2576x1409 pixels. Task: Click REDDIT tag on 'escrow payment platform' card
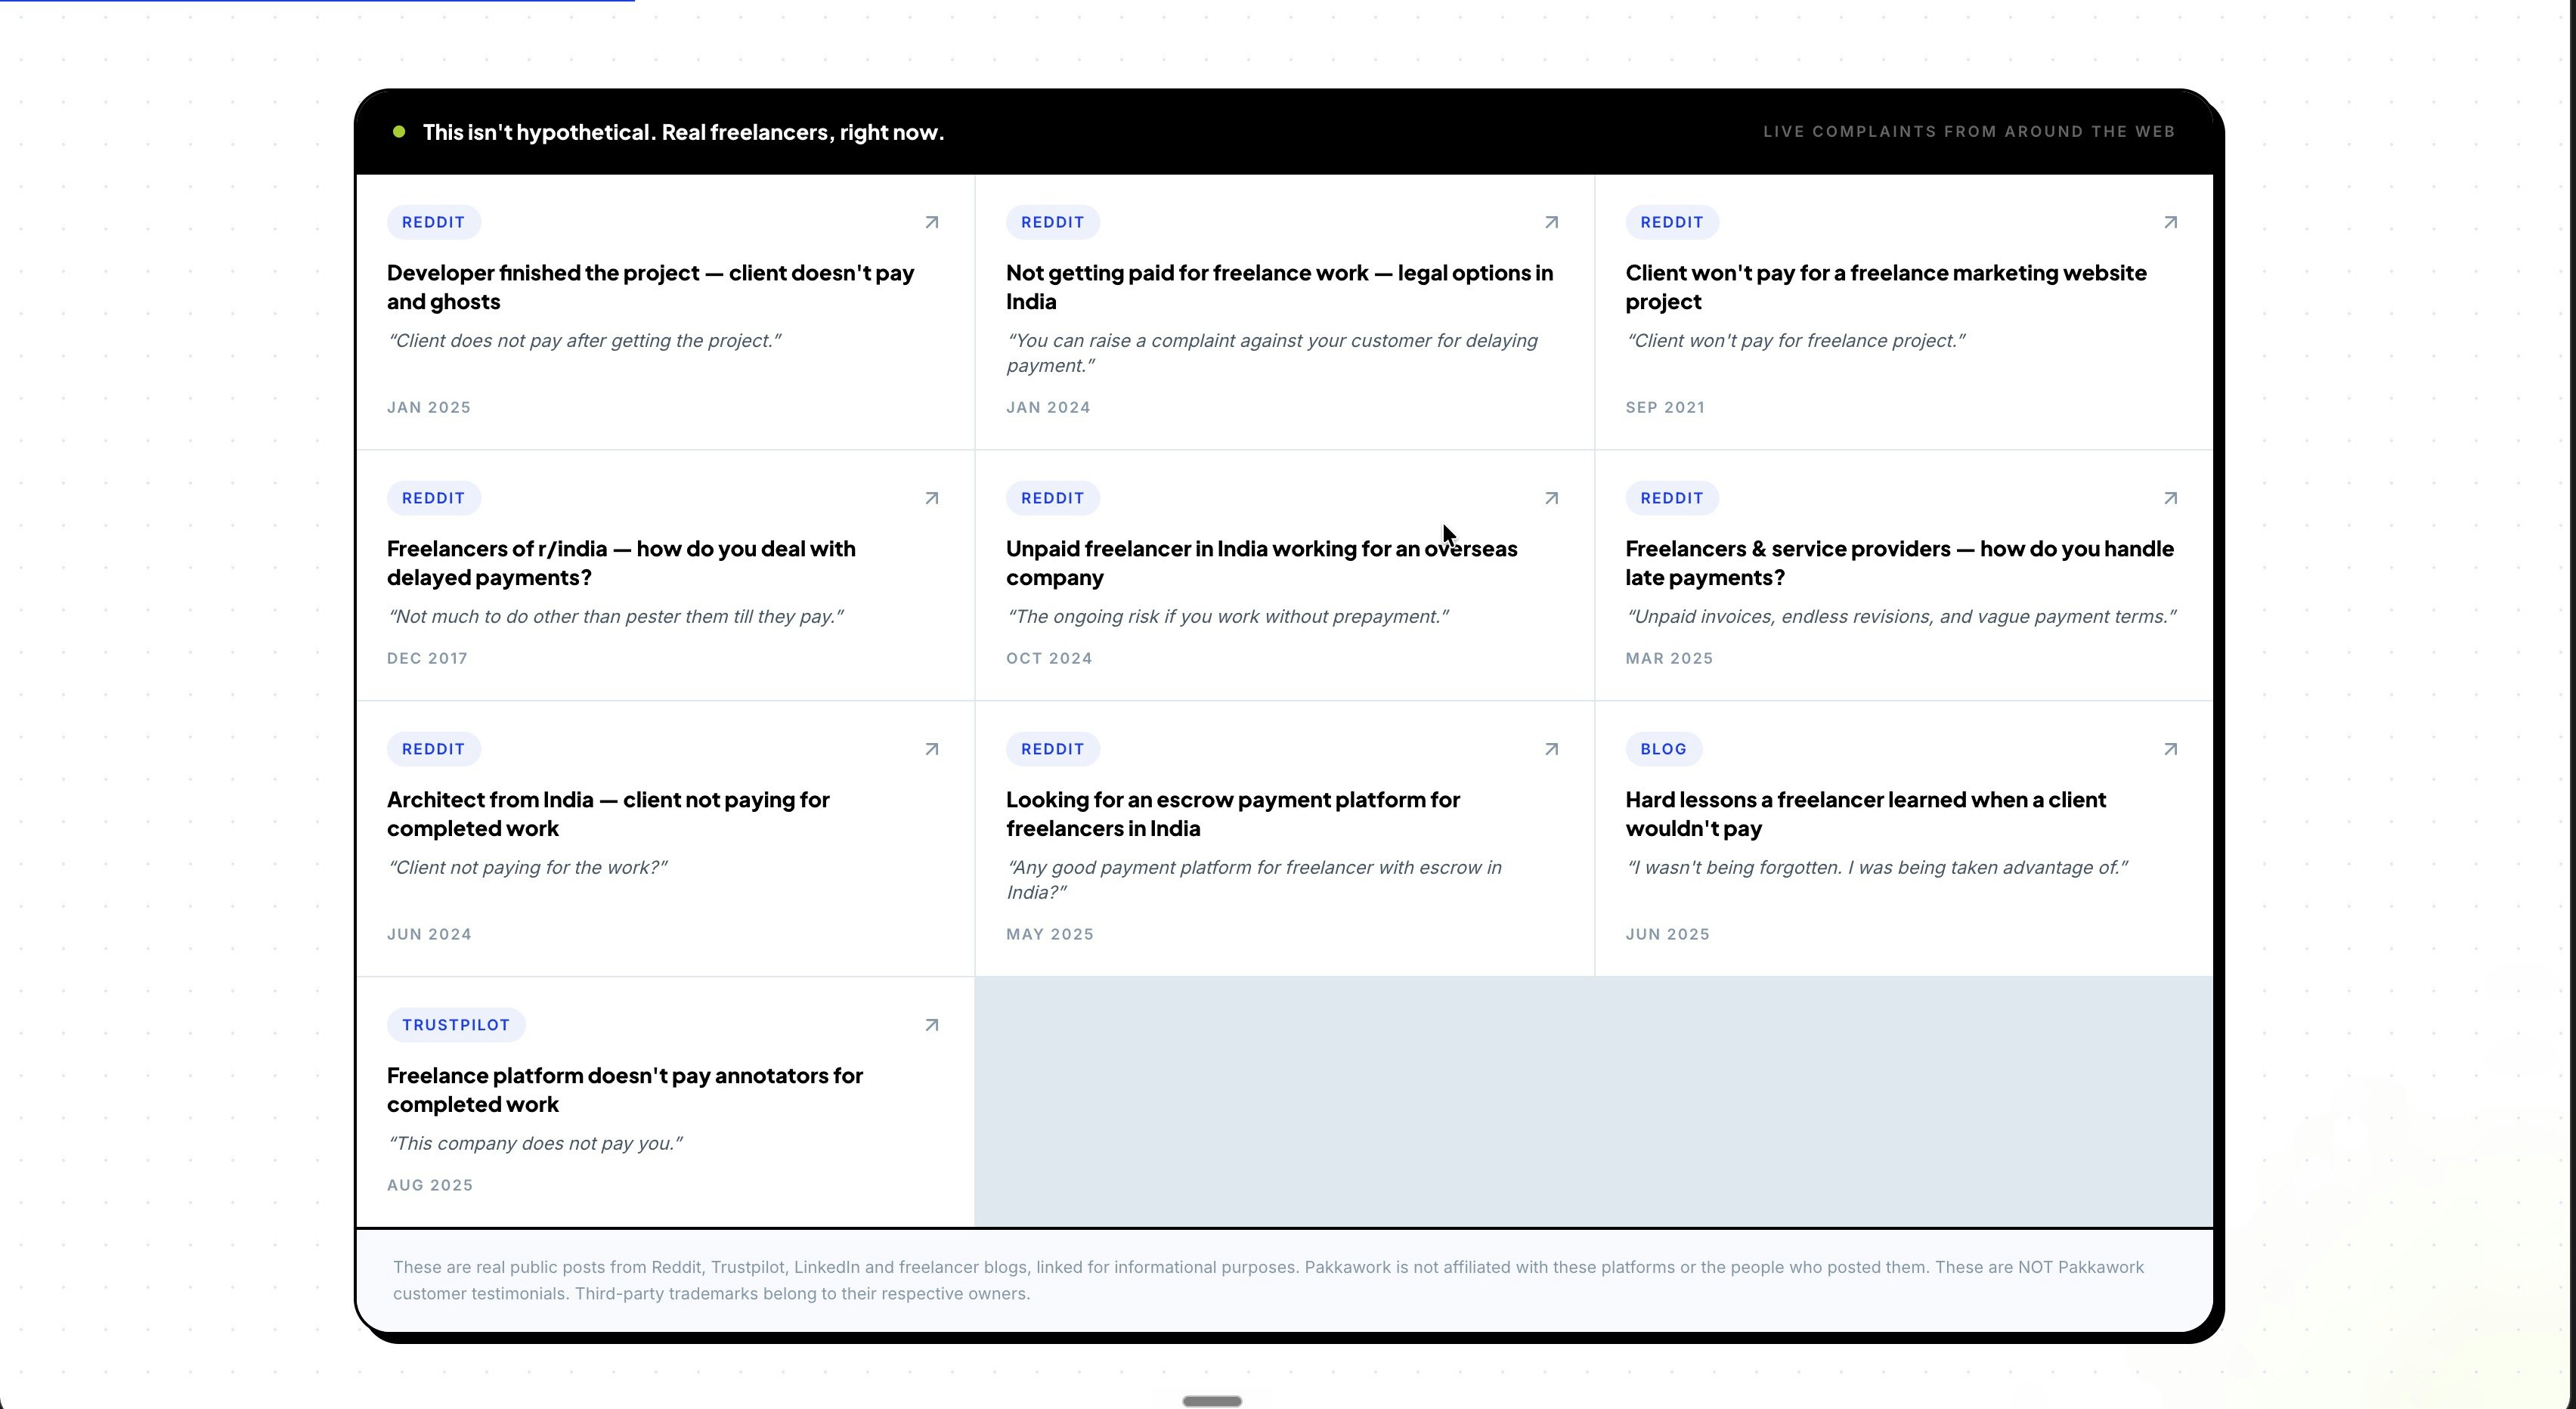click(x=1052, y=749)
